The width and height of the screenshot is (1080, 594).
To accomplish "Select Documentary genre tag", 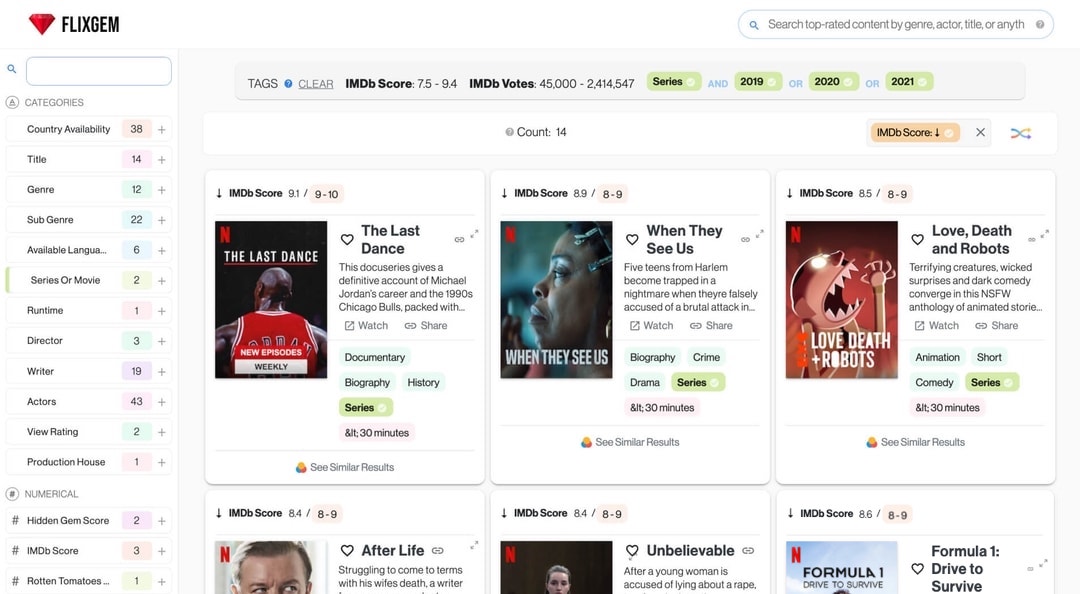I will pyautogui.click(x=375, y=357).
